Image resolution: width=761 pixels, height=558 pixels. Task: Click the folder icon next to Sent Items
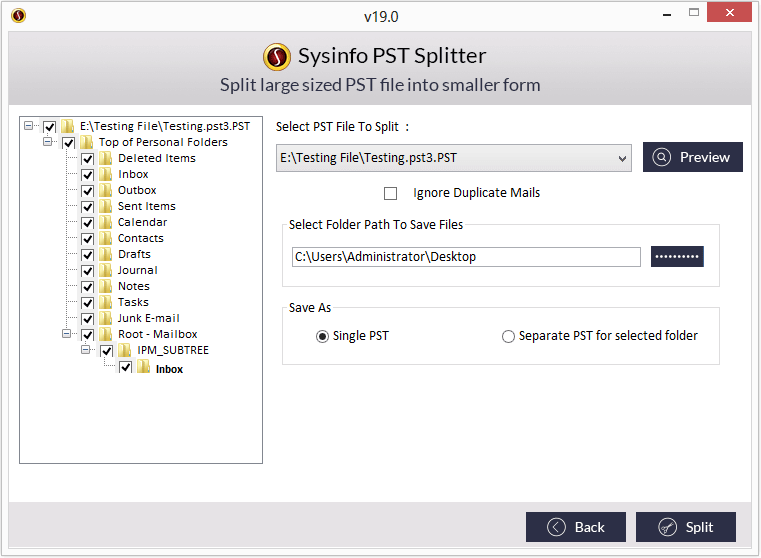[105, 206]
